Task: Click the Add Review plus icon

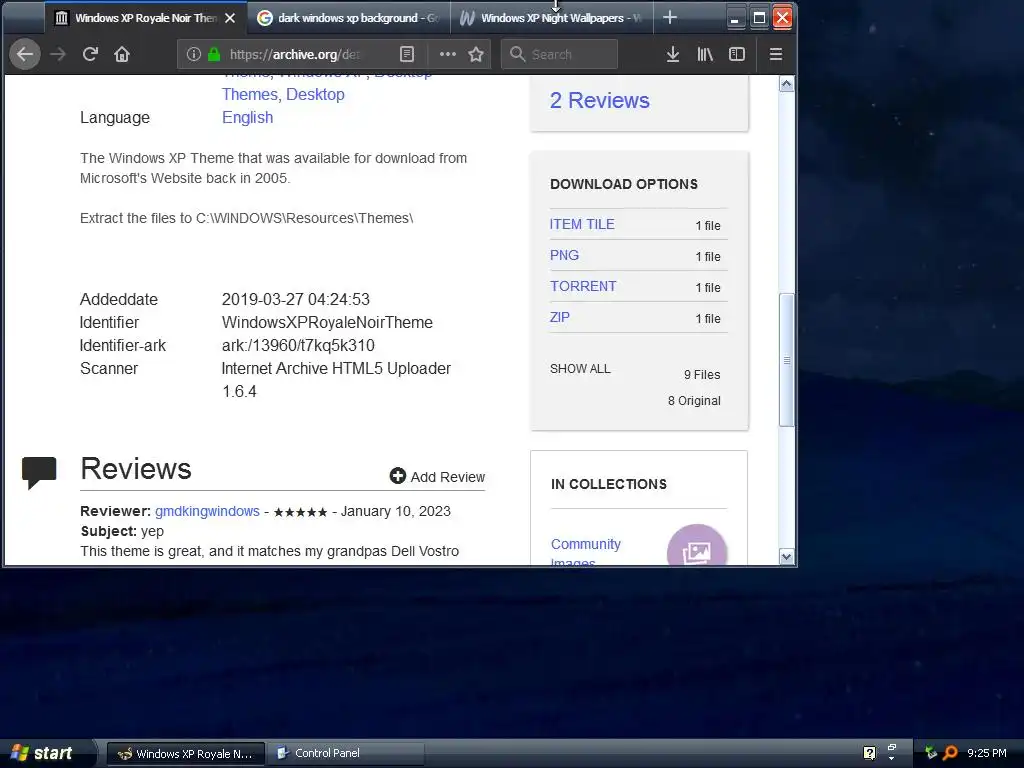Action: point(398,476)
